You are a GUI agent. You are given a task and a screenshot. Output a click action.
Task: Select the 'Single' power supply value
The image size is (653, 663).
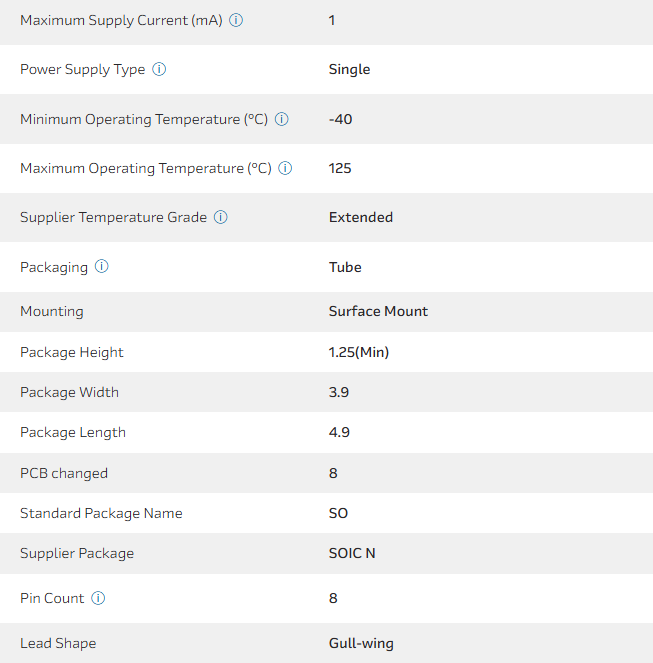[x=349, y=70]
